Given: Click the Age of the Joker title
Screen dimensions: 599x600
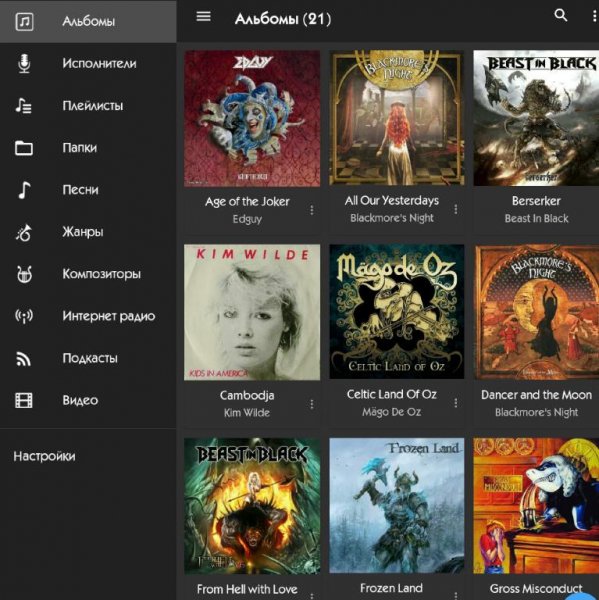Looking at the screenshot, I should pos(247,202).
